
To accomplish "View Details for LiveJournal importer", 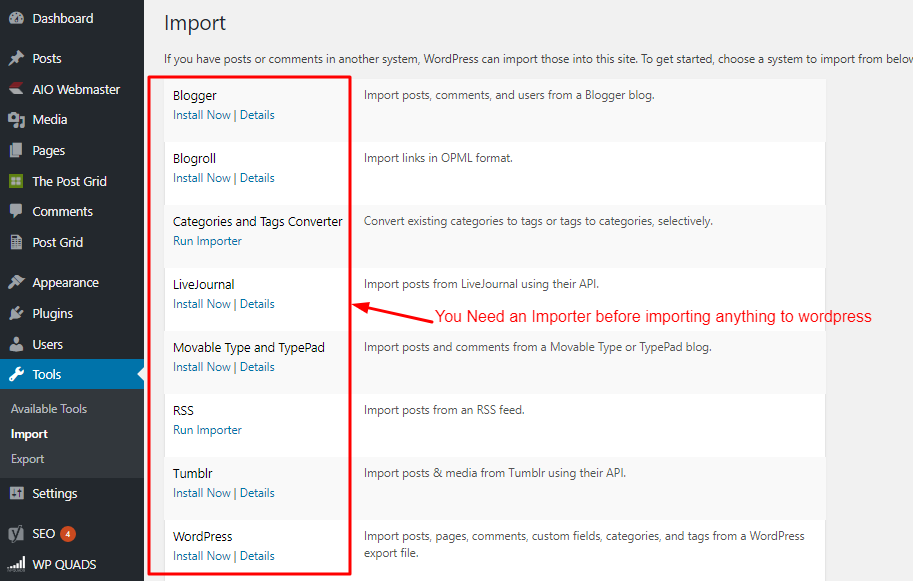I will click(x=257, y=304).
